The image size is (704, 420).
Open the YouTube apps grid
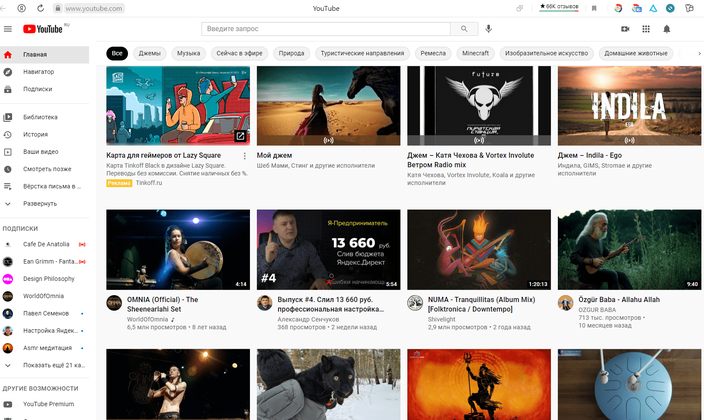pyautogui.click(x=646, y=29)
